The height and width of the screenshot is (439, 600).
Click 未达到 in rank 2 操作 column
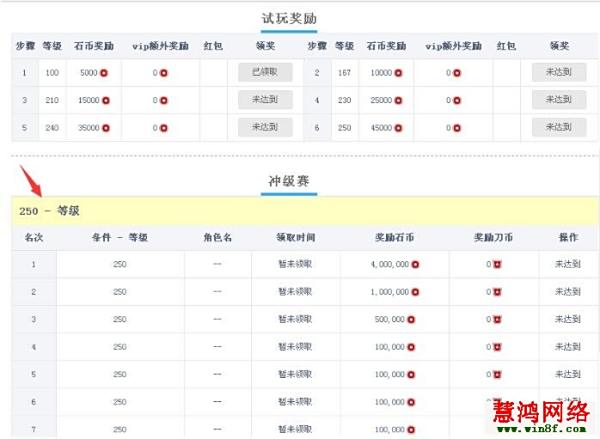click(x=568, y=292)
